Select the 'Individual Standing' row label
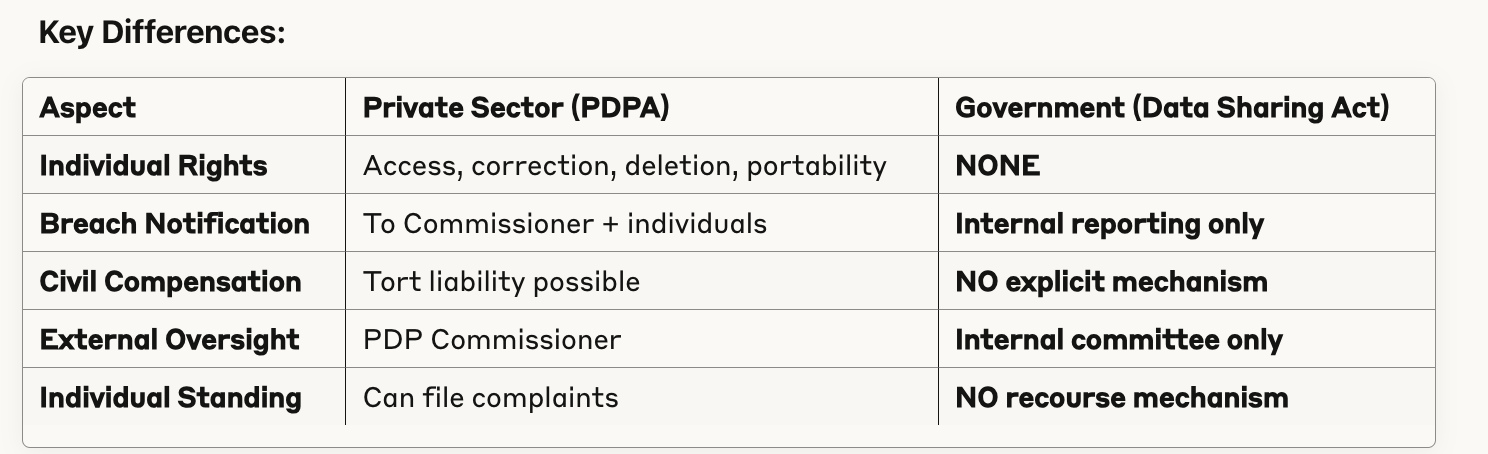Screen dimensions: 1488x454 [x=170, y=398]
